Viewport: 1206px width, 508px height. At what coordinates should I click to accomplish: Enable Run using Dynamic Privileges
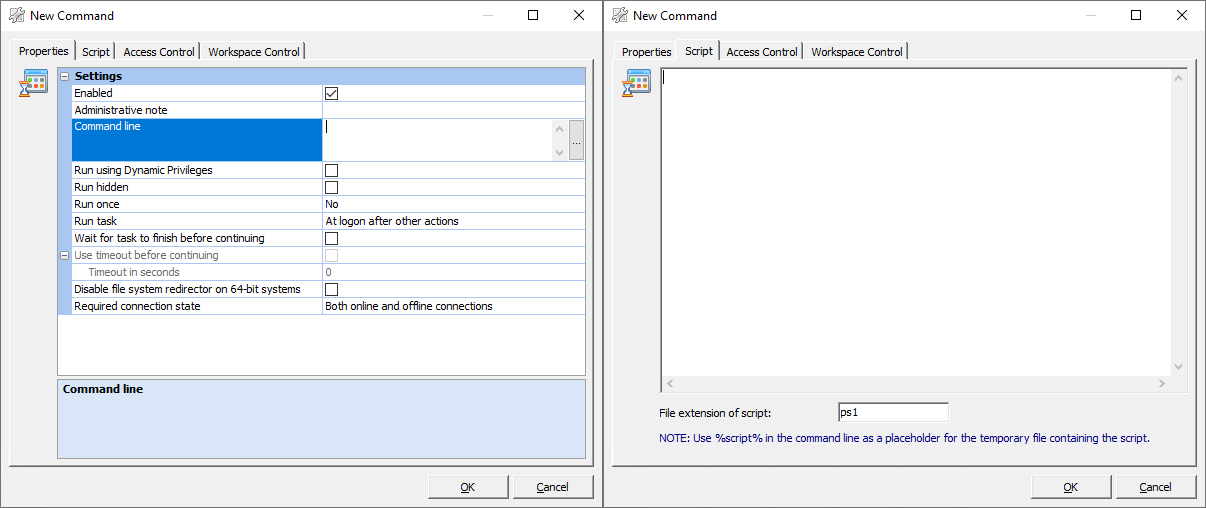(332, 171)
